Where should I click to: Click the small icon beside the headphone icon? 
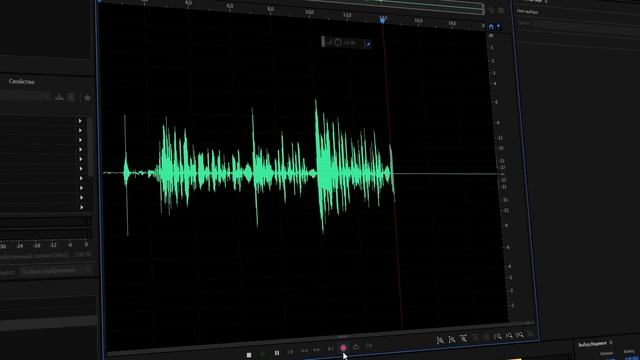tap(498, 27)
